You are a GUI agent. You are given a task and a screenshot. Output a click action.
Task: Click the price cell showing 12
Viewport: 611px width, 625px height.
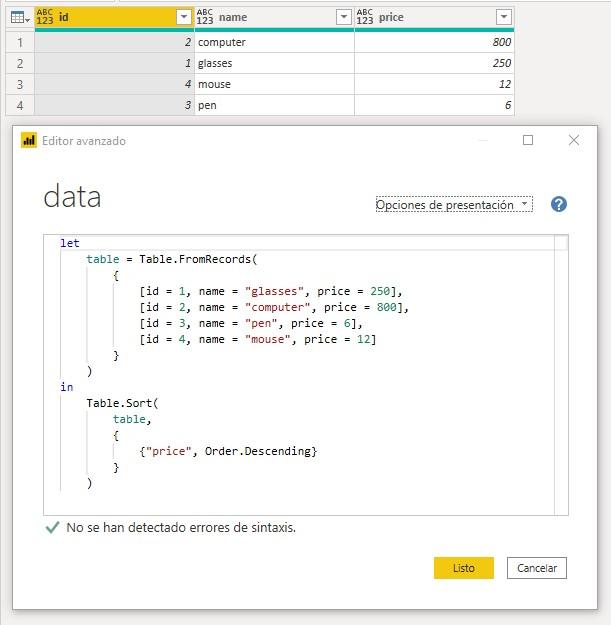[434, 85]
